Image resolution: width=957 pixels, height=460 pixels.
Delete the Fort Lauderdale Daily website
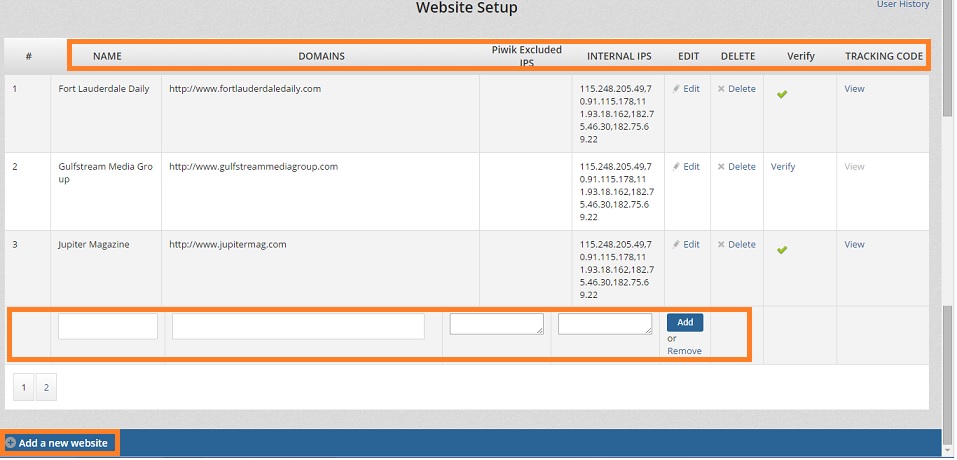pyautogui.click(x=737, y=89)
